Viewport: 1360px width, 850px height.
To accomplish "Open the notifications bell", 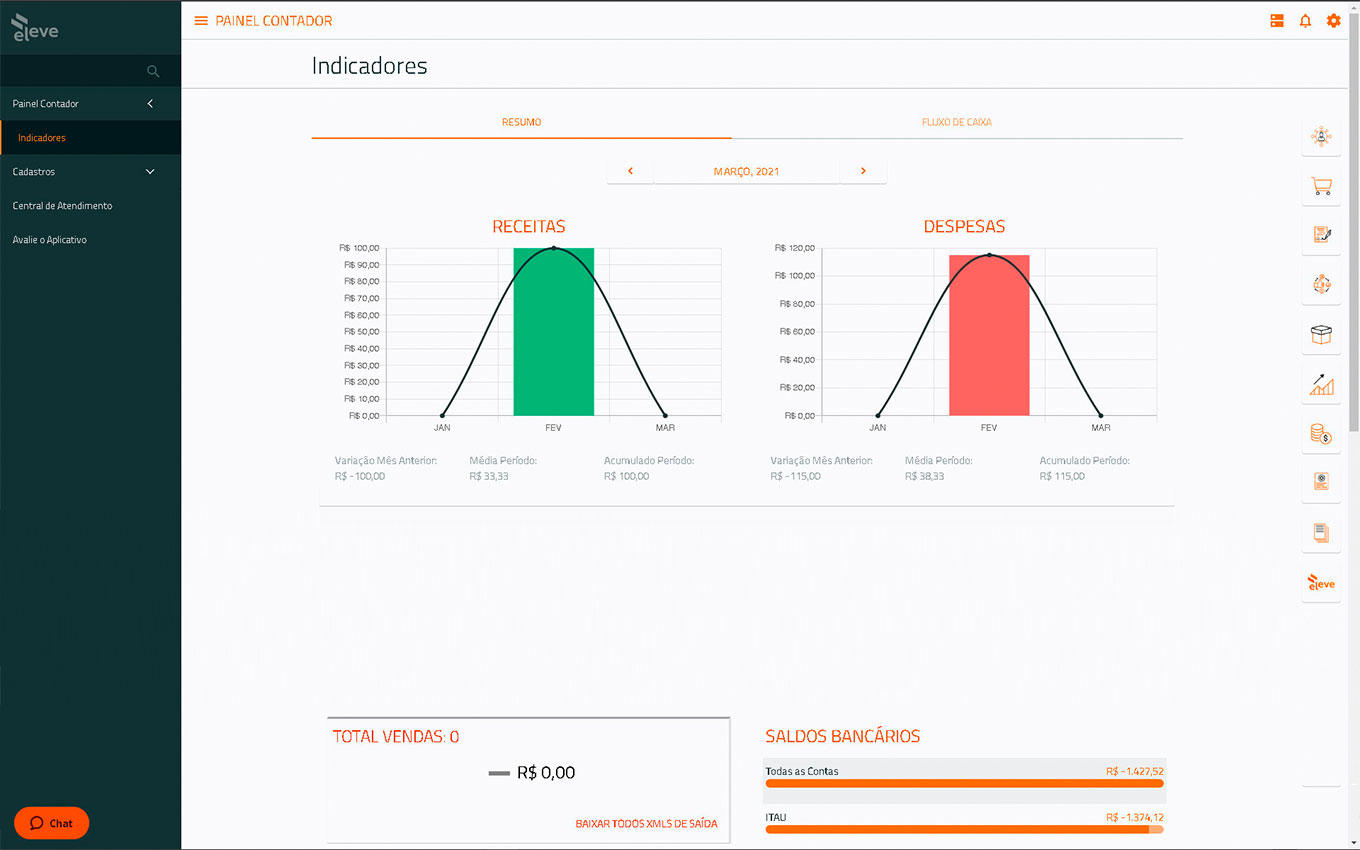I will [x=1305, y=21].
